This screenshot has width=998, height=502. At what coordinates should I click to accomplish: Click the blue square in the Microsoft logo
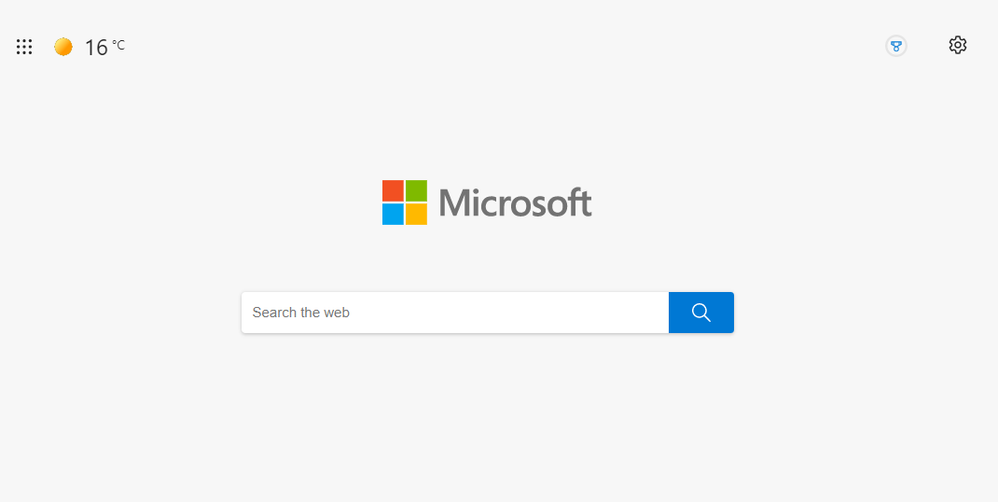pos(393,214)
